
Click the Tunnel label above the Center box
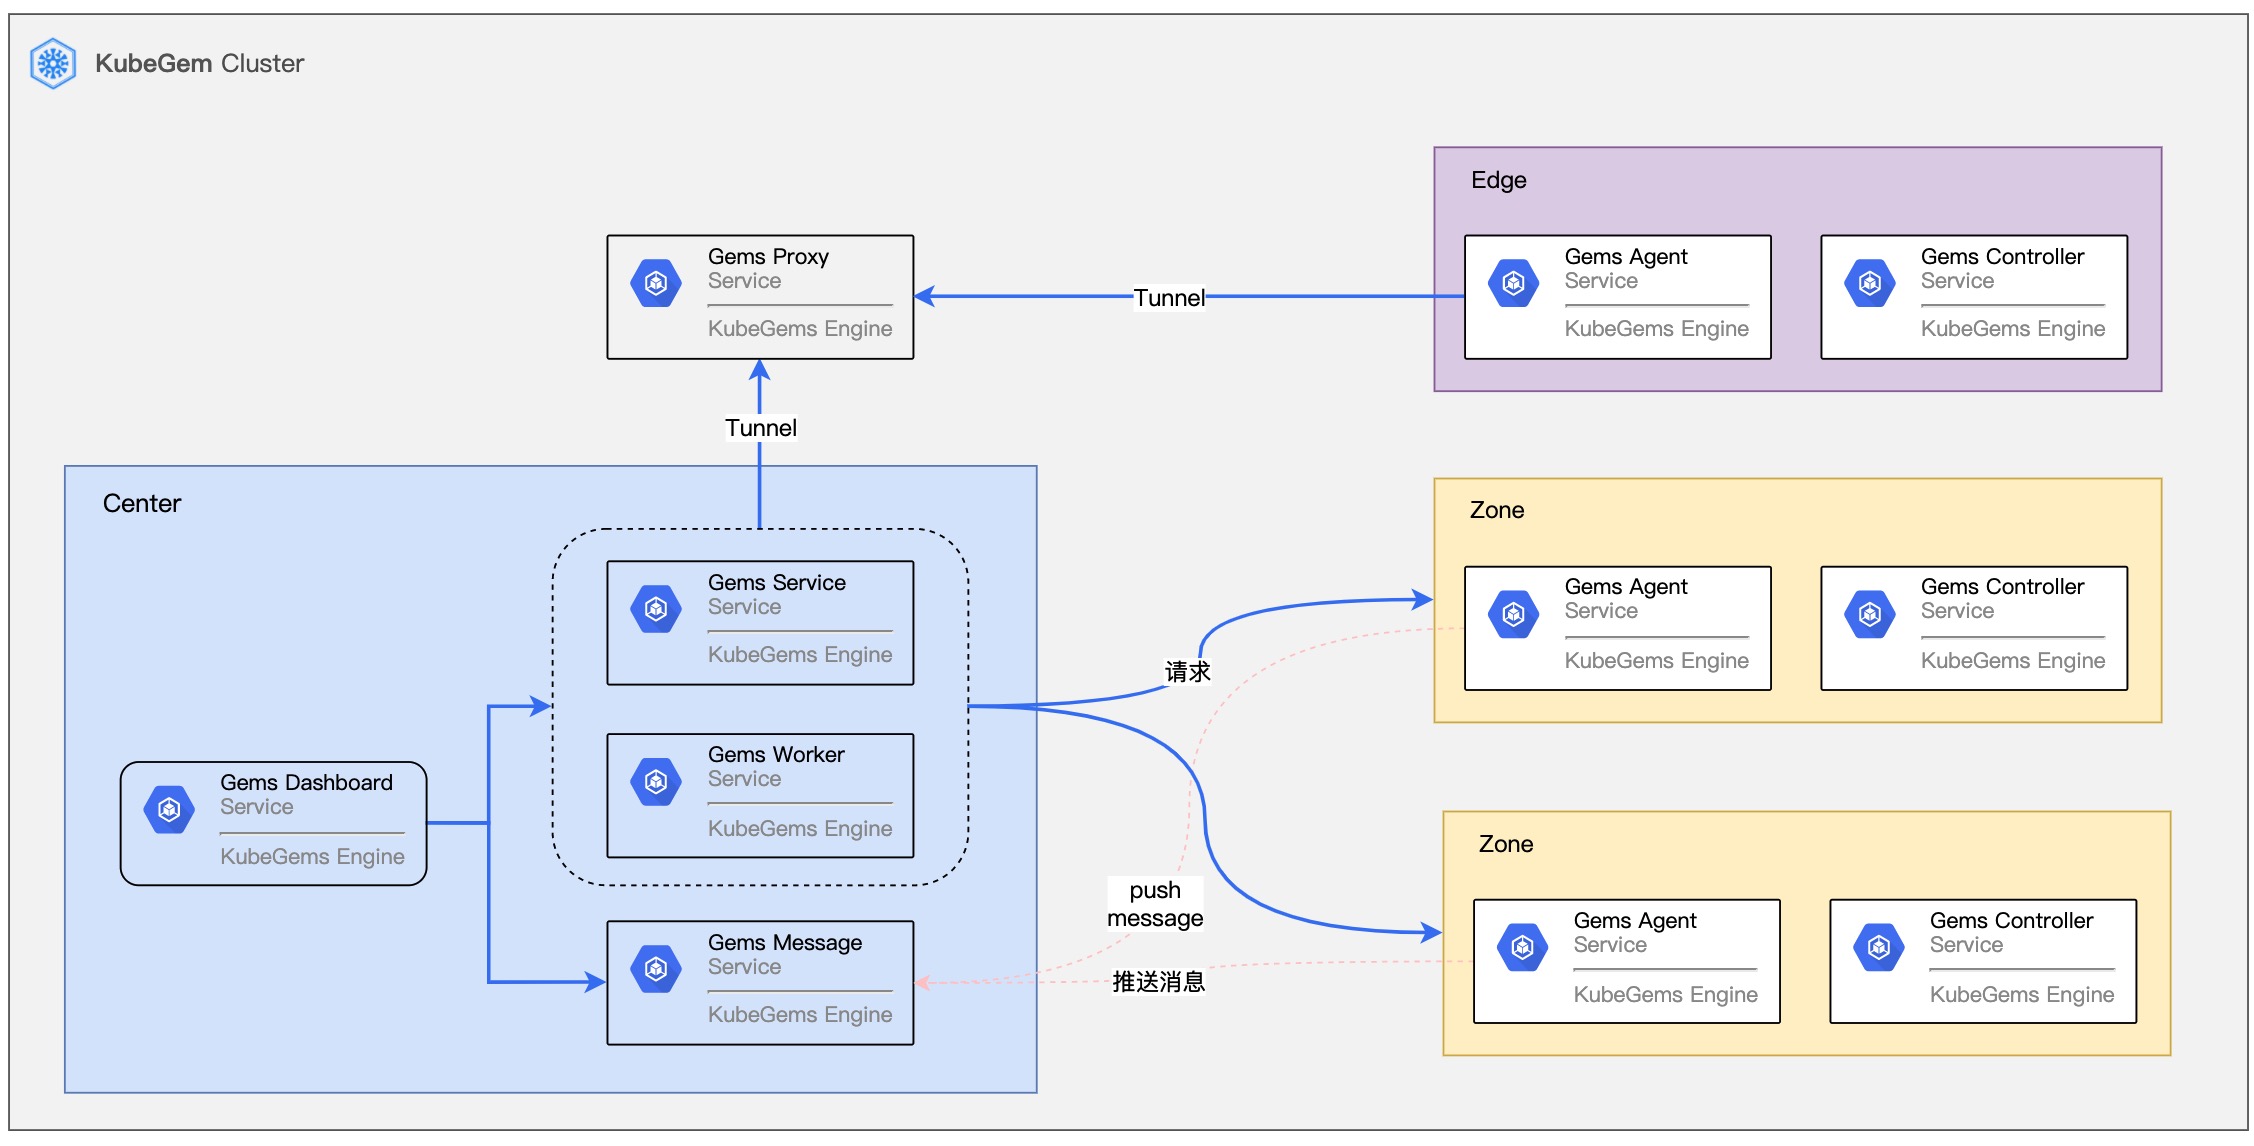tap(761, 428)
